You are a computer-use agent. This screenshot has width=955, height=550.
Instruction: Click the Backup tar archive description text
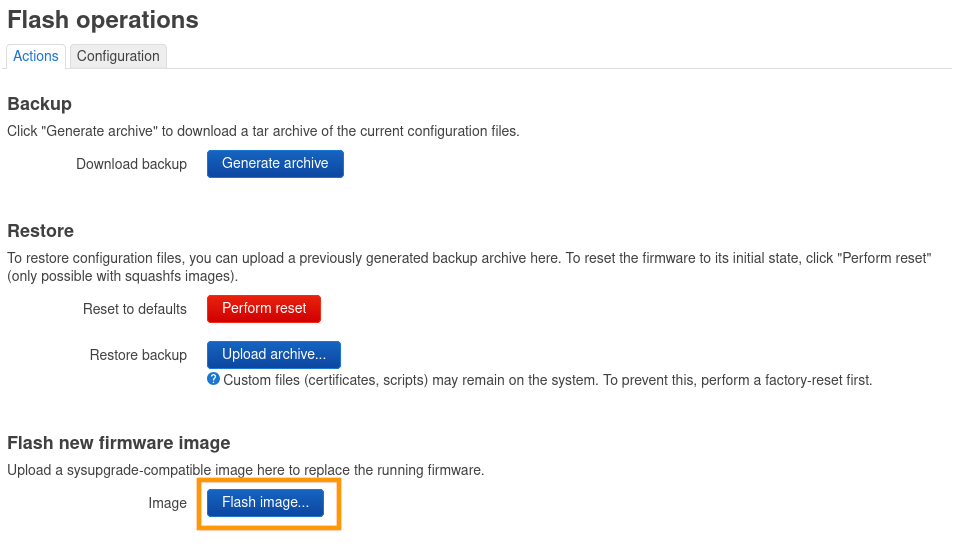click(x=263, y=131)
